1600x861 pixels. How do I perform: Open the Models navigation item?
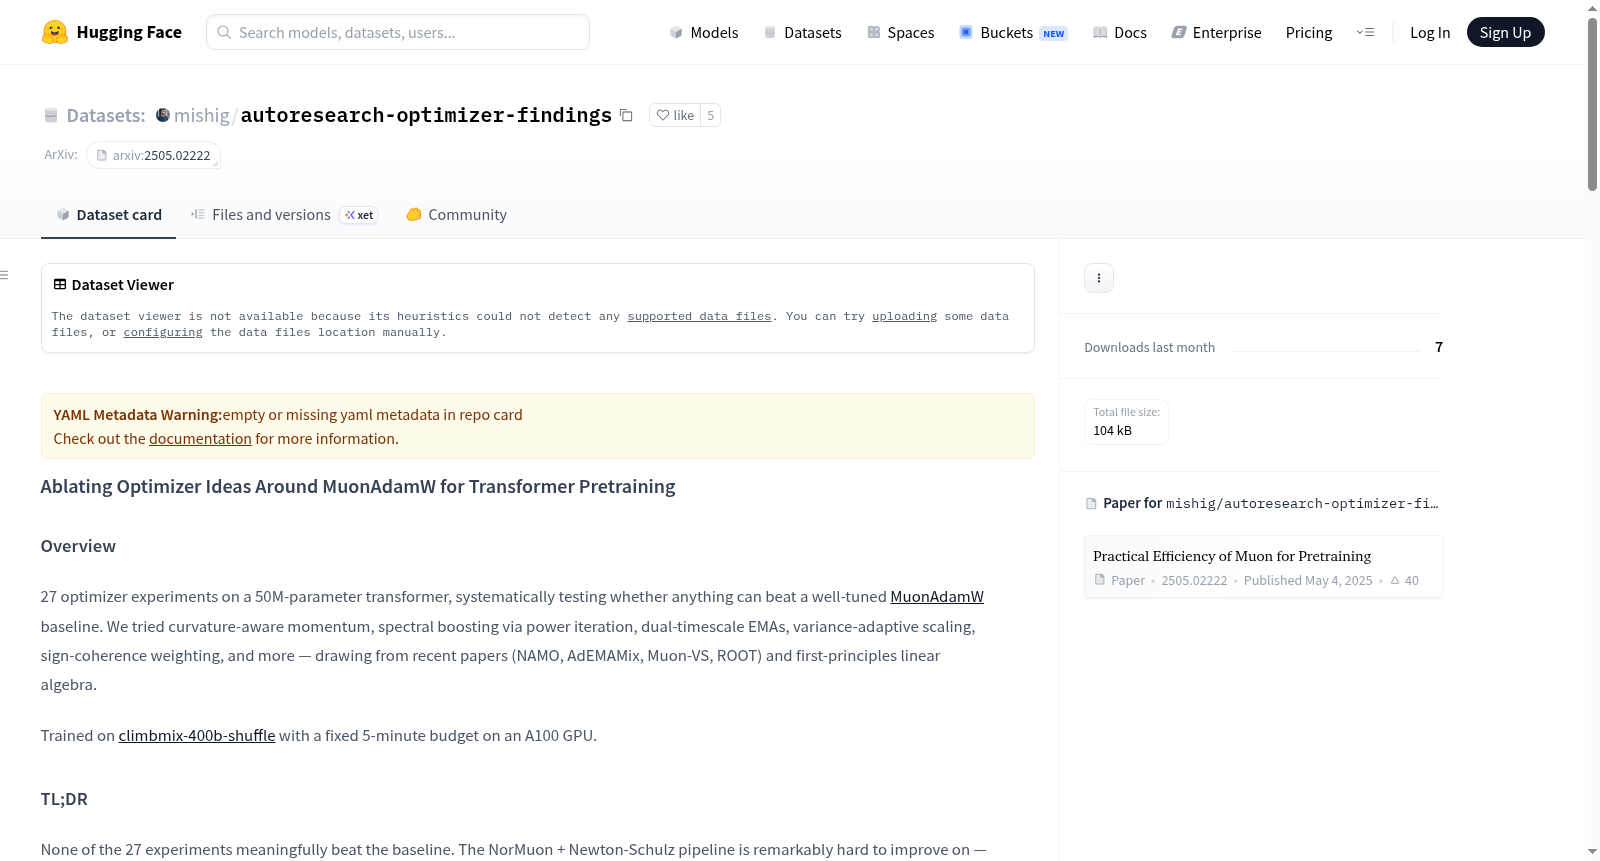704,32
